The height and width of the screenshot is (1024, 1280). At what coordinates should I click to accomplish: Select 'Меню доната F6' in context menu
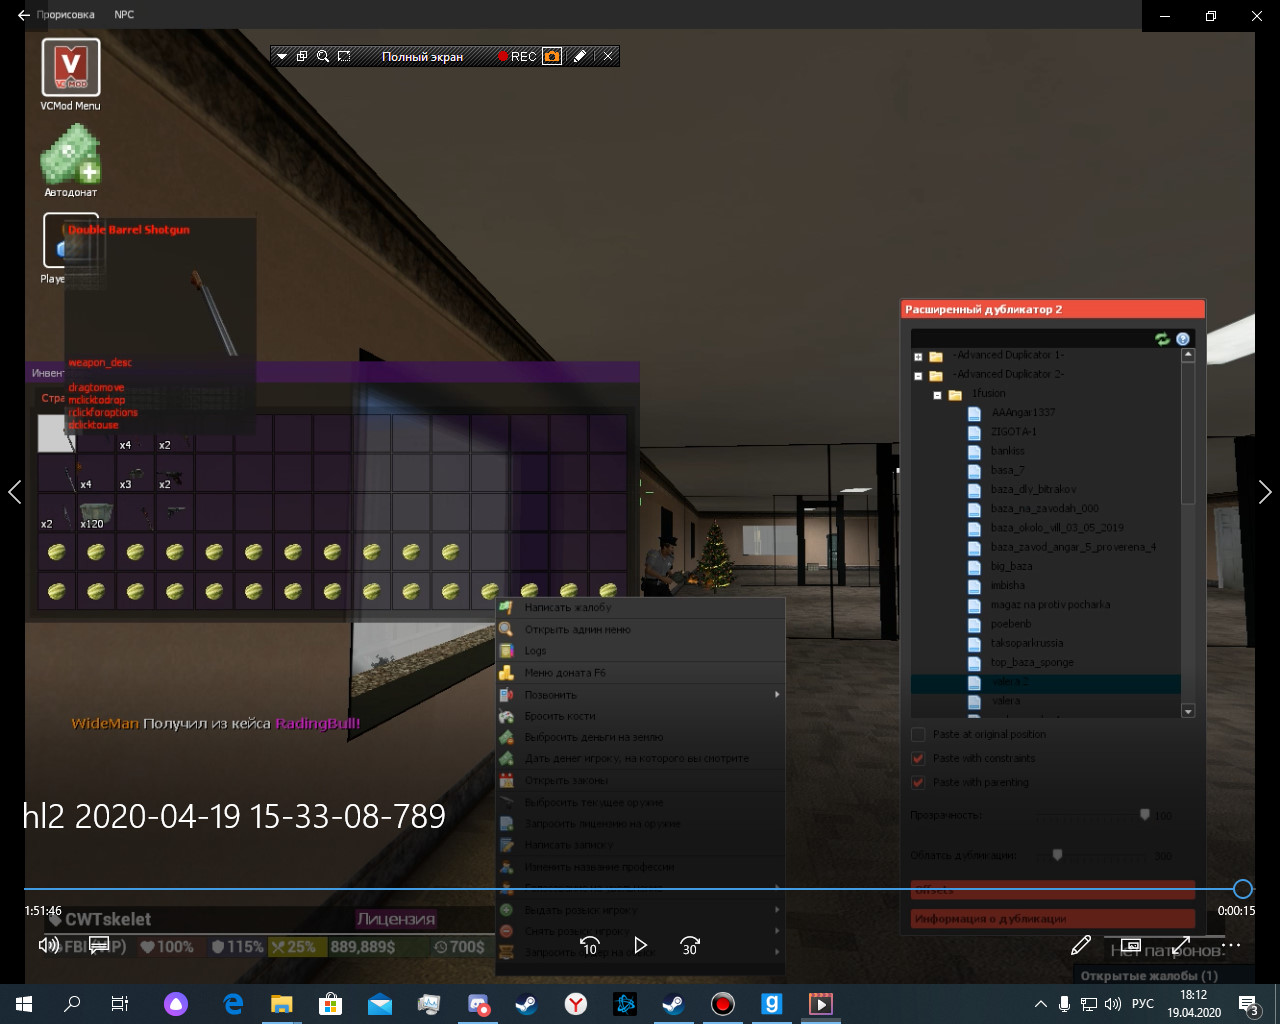pos(565,673)
